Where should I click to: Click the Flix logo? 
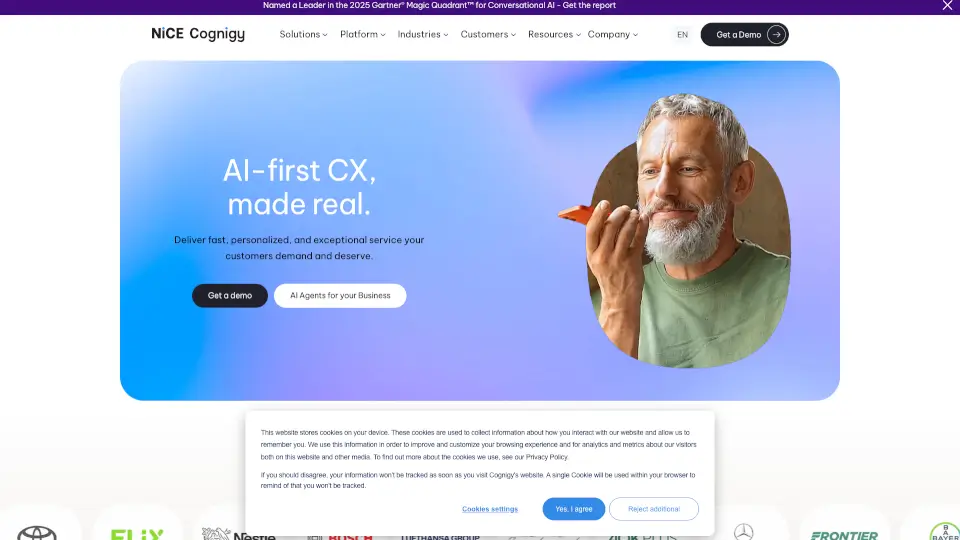[x=137, y=534]
